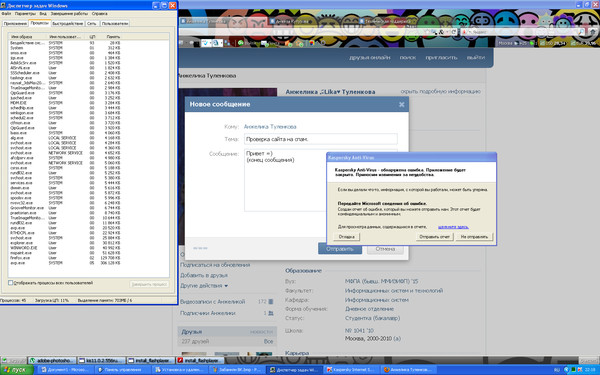This screenshot has width=600, height=375.
Task: Open the Вид menu in Task Manager
Action: point(43,13)
